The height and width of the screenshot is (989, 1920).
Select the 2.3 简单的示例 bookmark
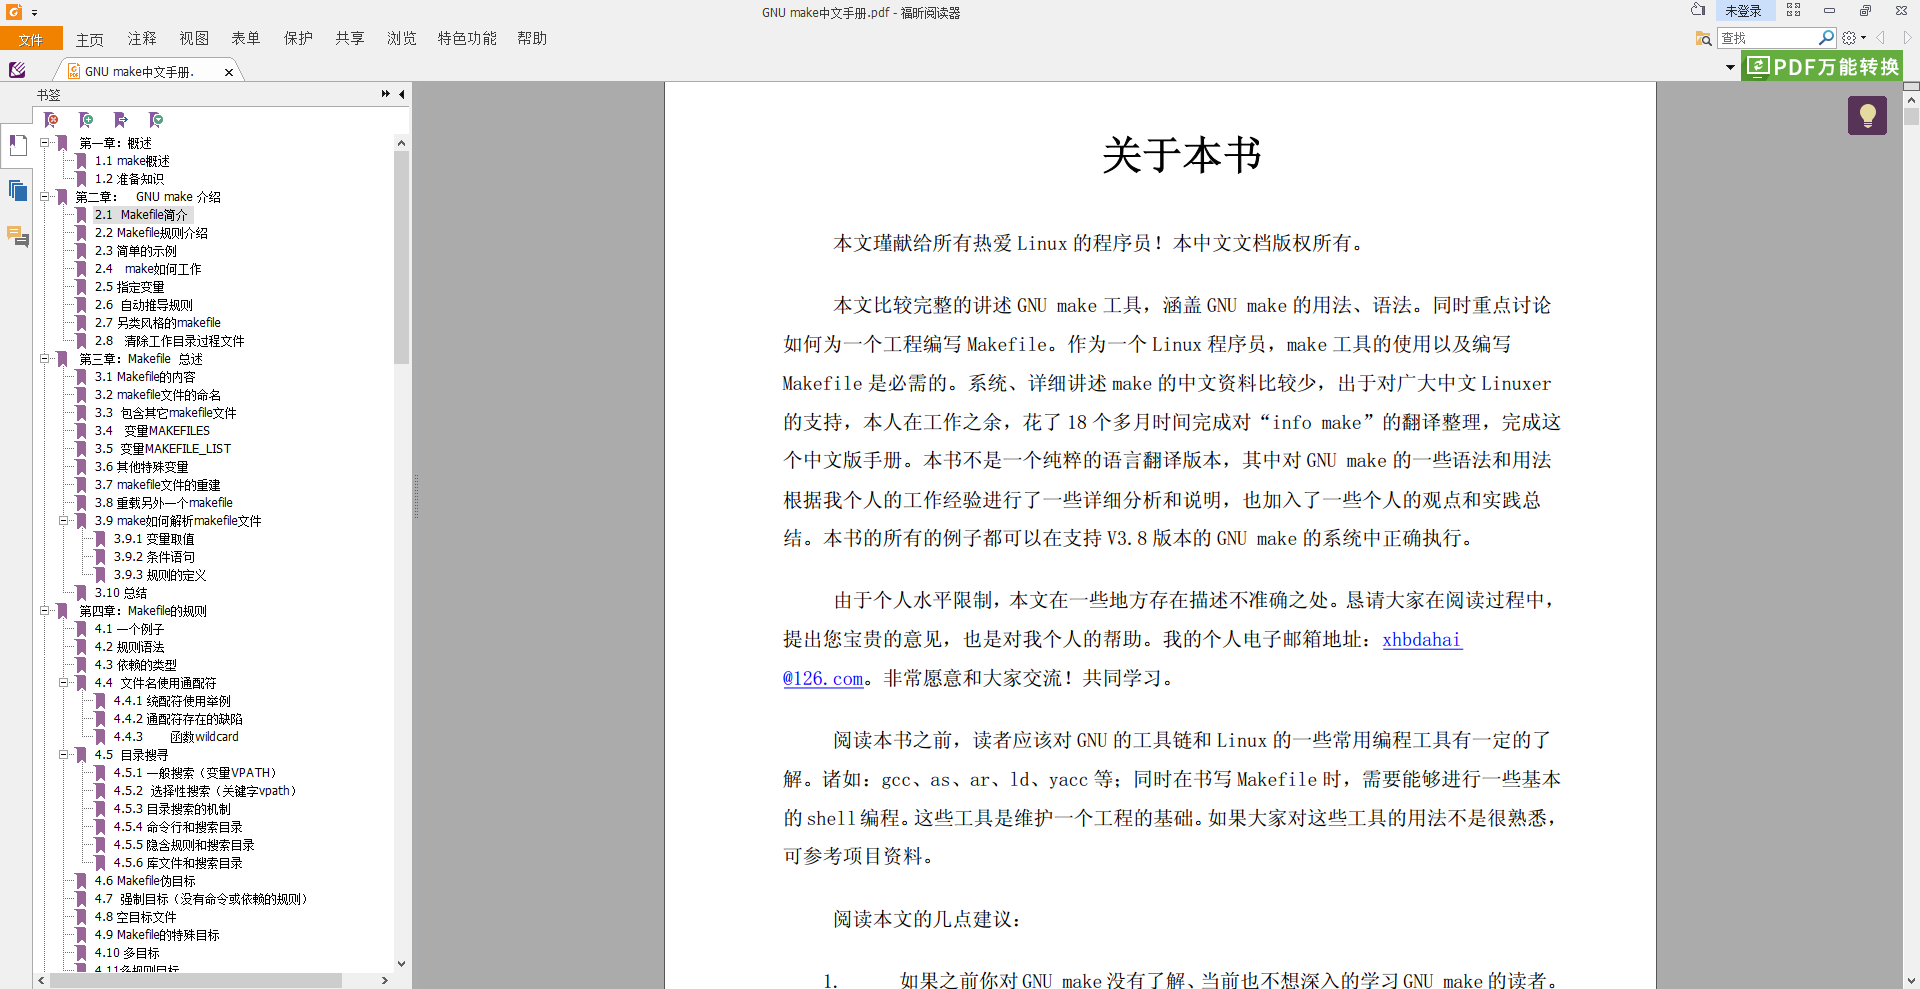[x=135, y=251]
